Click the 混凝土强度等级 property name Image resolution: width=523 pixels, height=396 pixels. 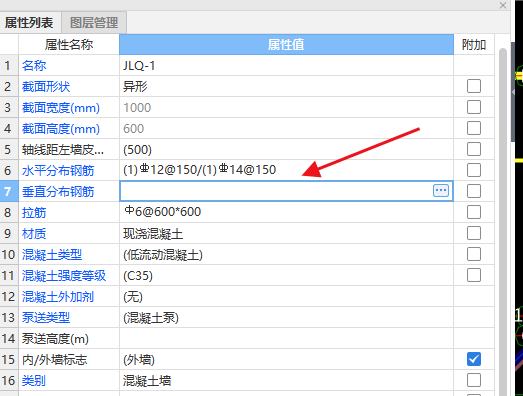tap(64, 276)
